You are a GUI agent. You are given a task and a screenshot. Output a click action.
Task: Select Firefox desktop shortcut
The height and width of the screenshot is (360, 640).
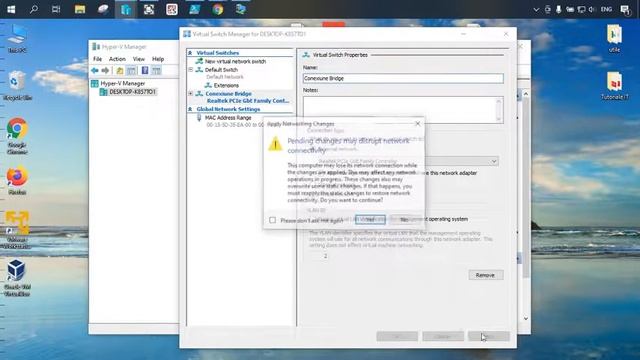pyautogui.click(x=17, y=180)
